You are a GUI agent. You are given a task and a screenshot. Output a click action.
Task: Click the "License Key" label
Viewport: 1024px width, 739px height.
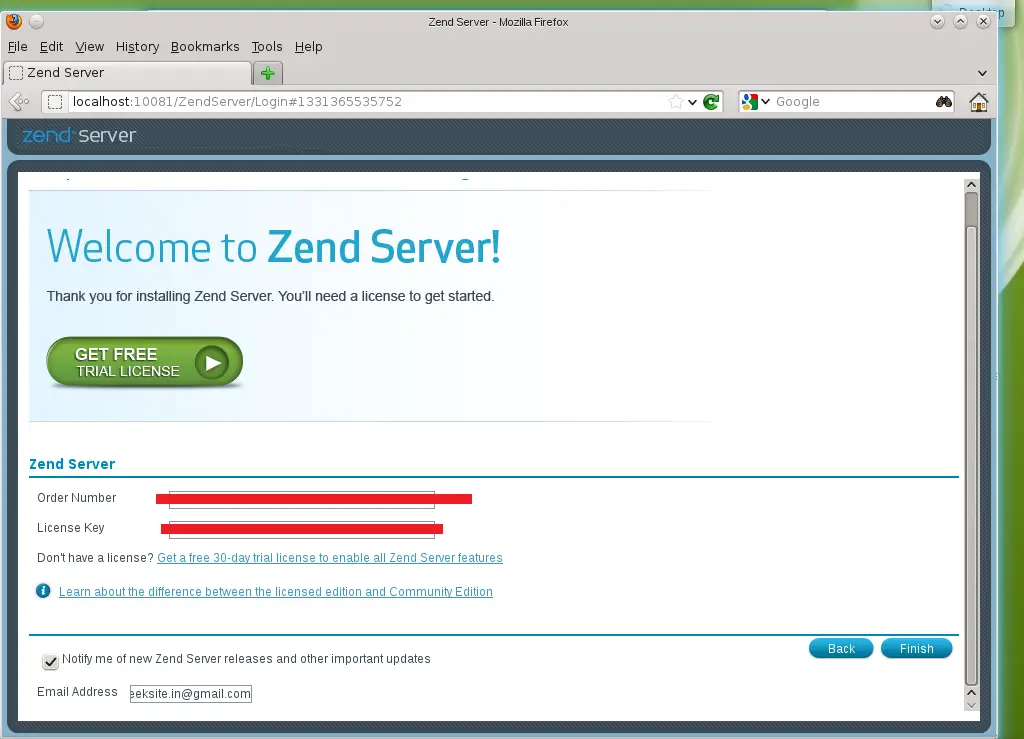[71, 527]
